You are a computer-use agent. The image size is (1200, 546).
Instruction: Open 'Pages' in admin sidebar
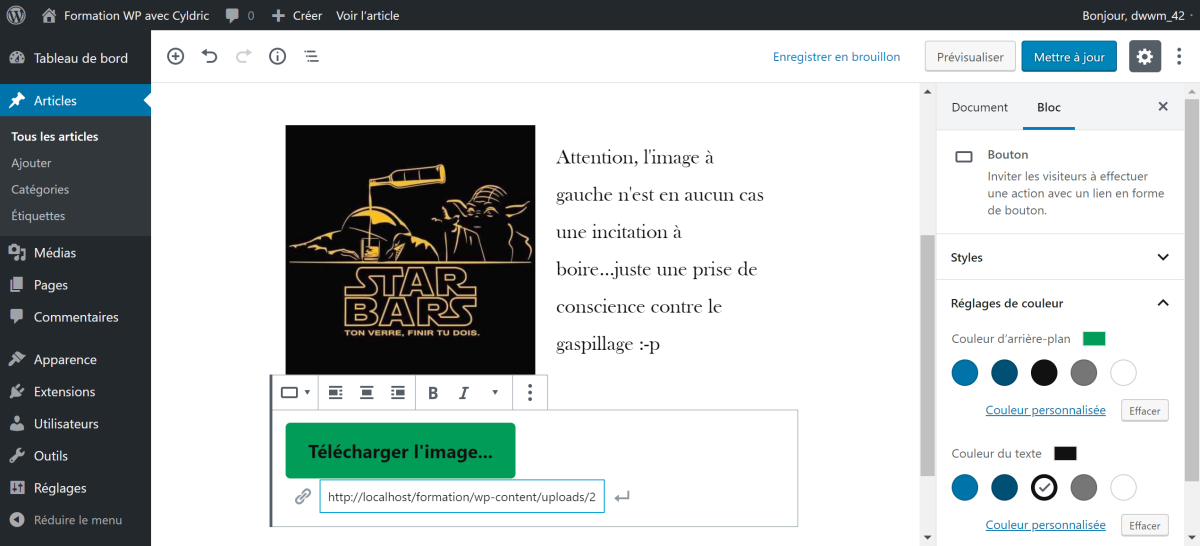coord(75,285)
